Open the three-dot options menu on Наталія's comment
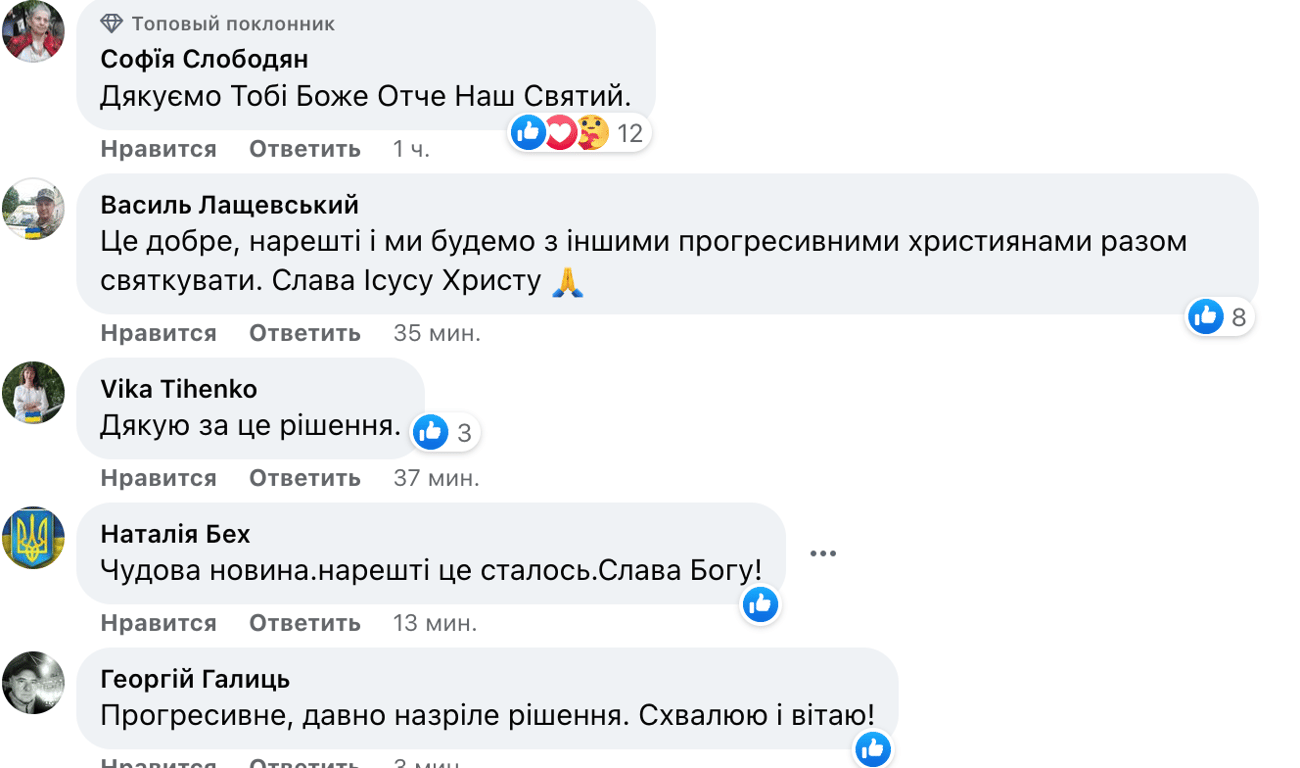Viewport: 1300px width, 768px height. 823,552
